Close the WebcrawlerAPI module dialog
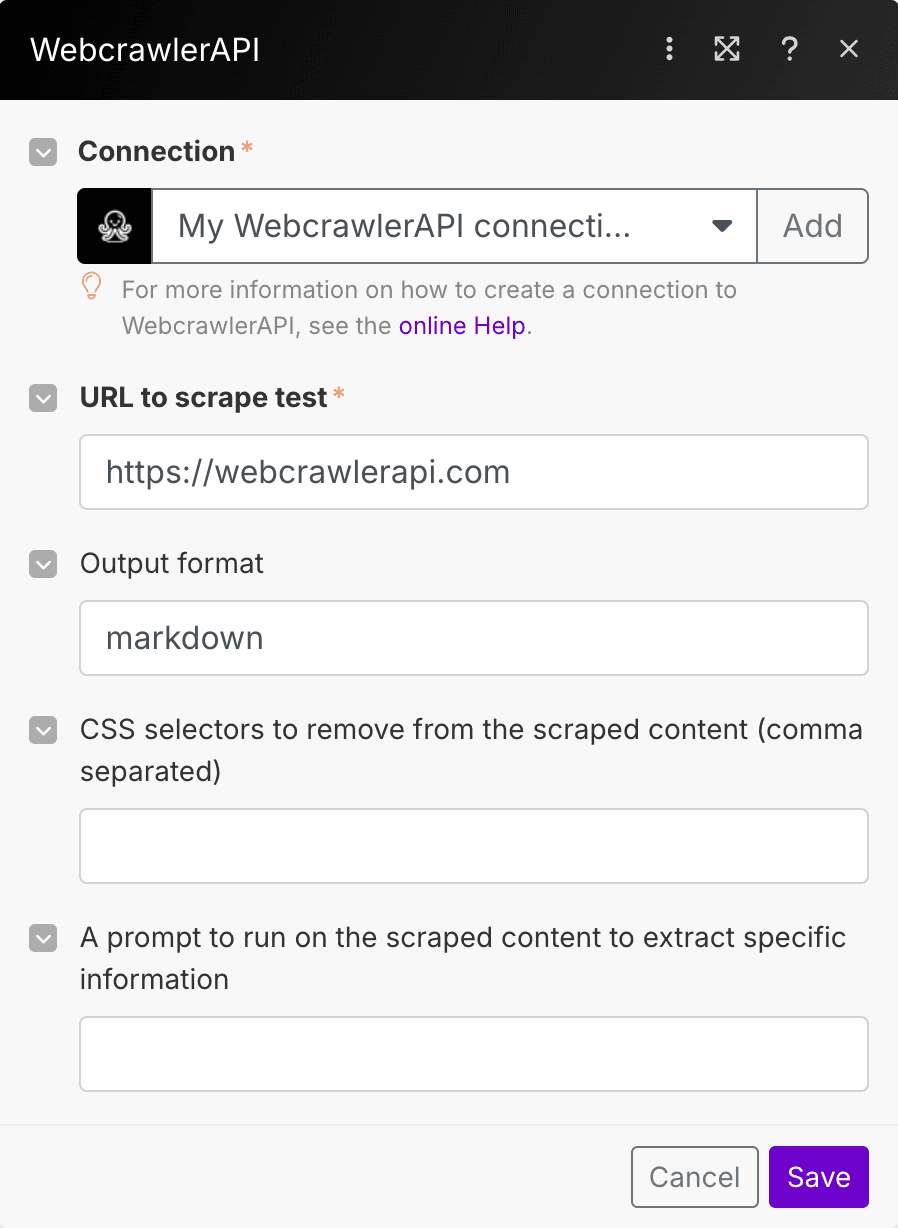This screenshot has width=898, height=1228. click(849, 48)
